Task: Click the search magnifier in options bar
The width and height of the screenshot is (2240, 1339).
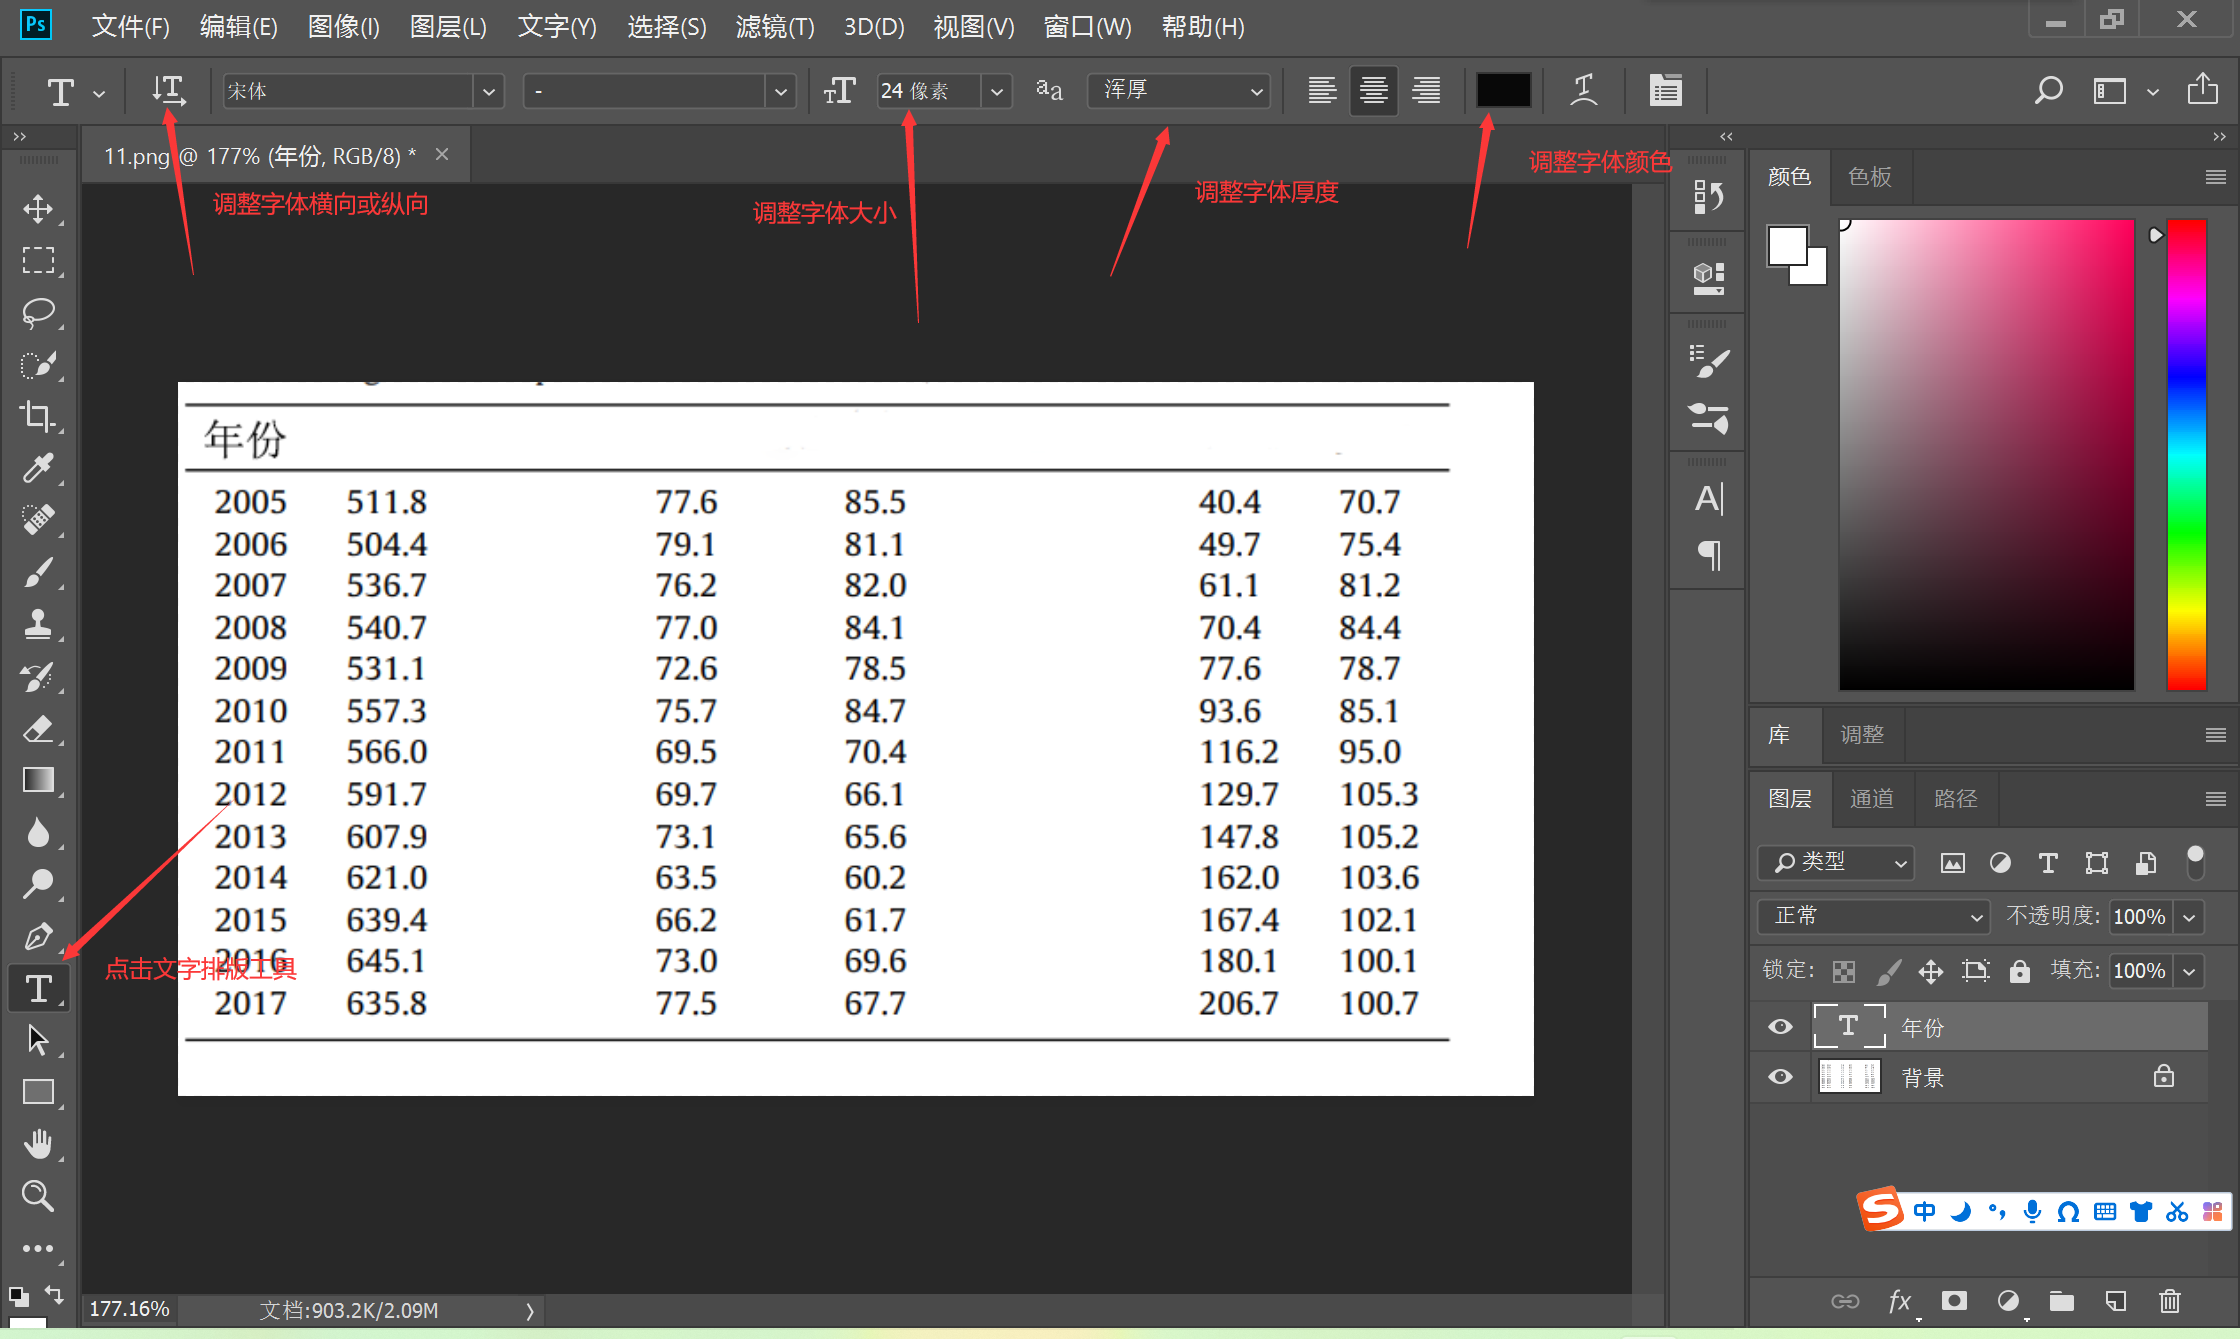Action: (x=2048, y=91)
